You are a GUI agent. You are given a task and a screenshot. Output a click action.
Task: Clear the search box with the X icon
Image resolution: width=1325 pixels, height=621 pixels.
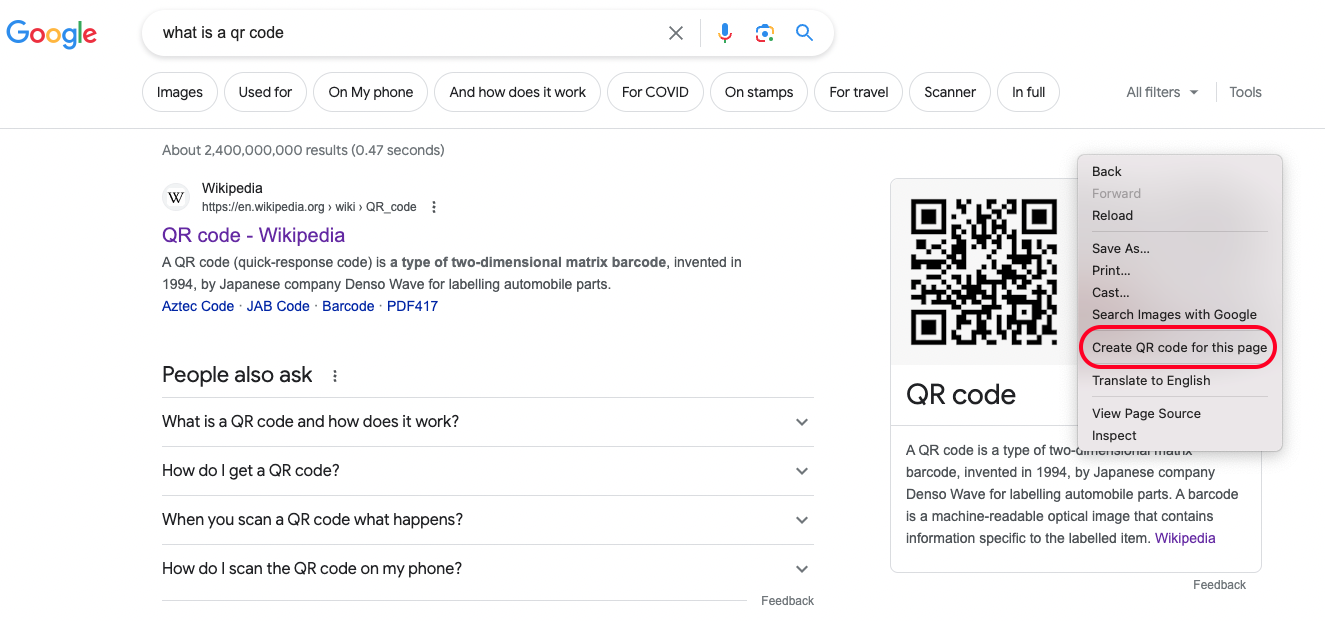(x=676, y=33)
